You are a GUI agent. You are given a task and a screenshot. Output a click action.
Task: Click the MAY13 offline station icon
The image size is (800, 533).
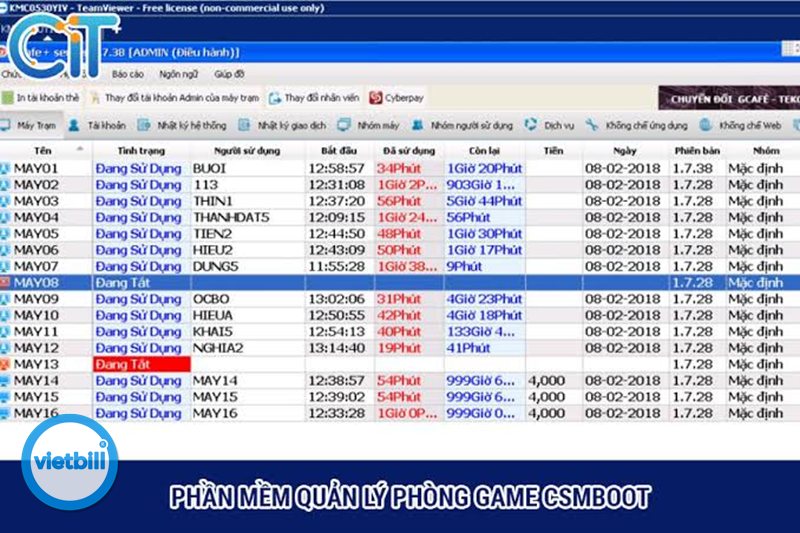pyautogui.click(x=5, y=364)
